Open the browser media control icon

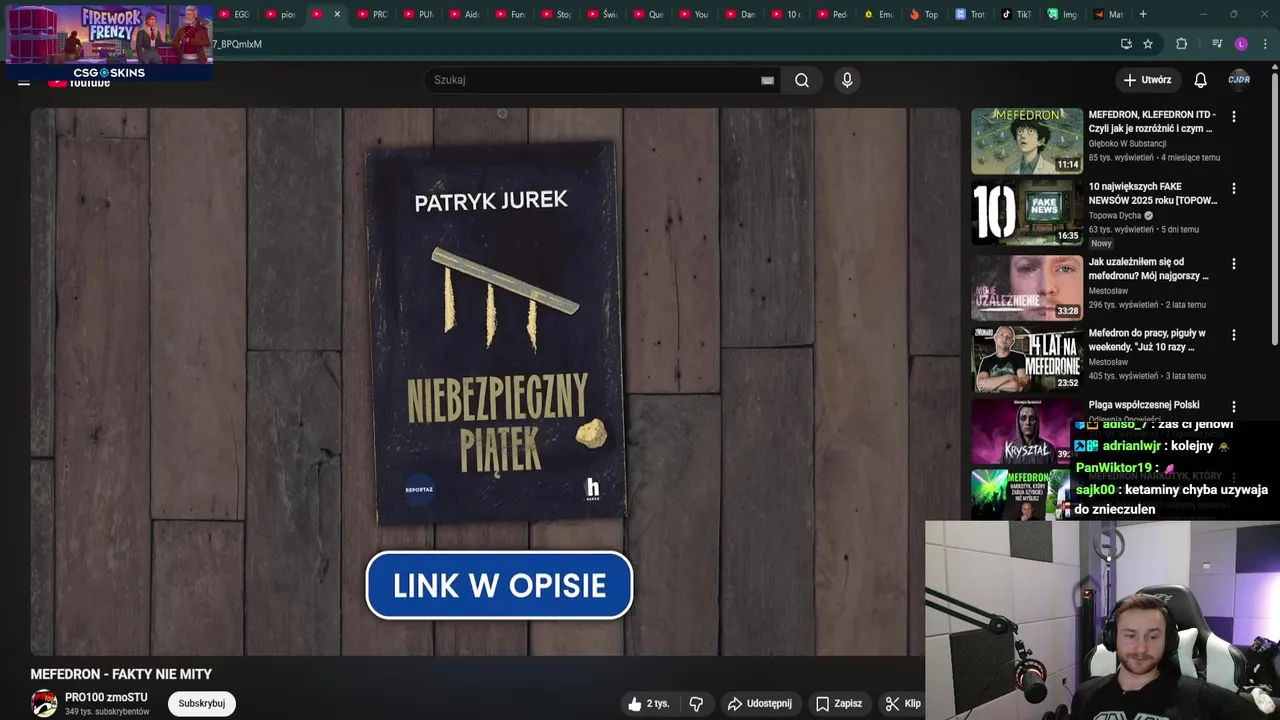[1217, 44]
